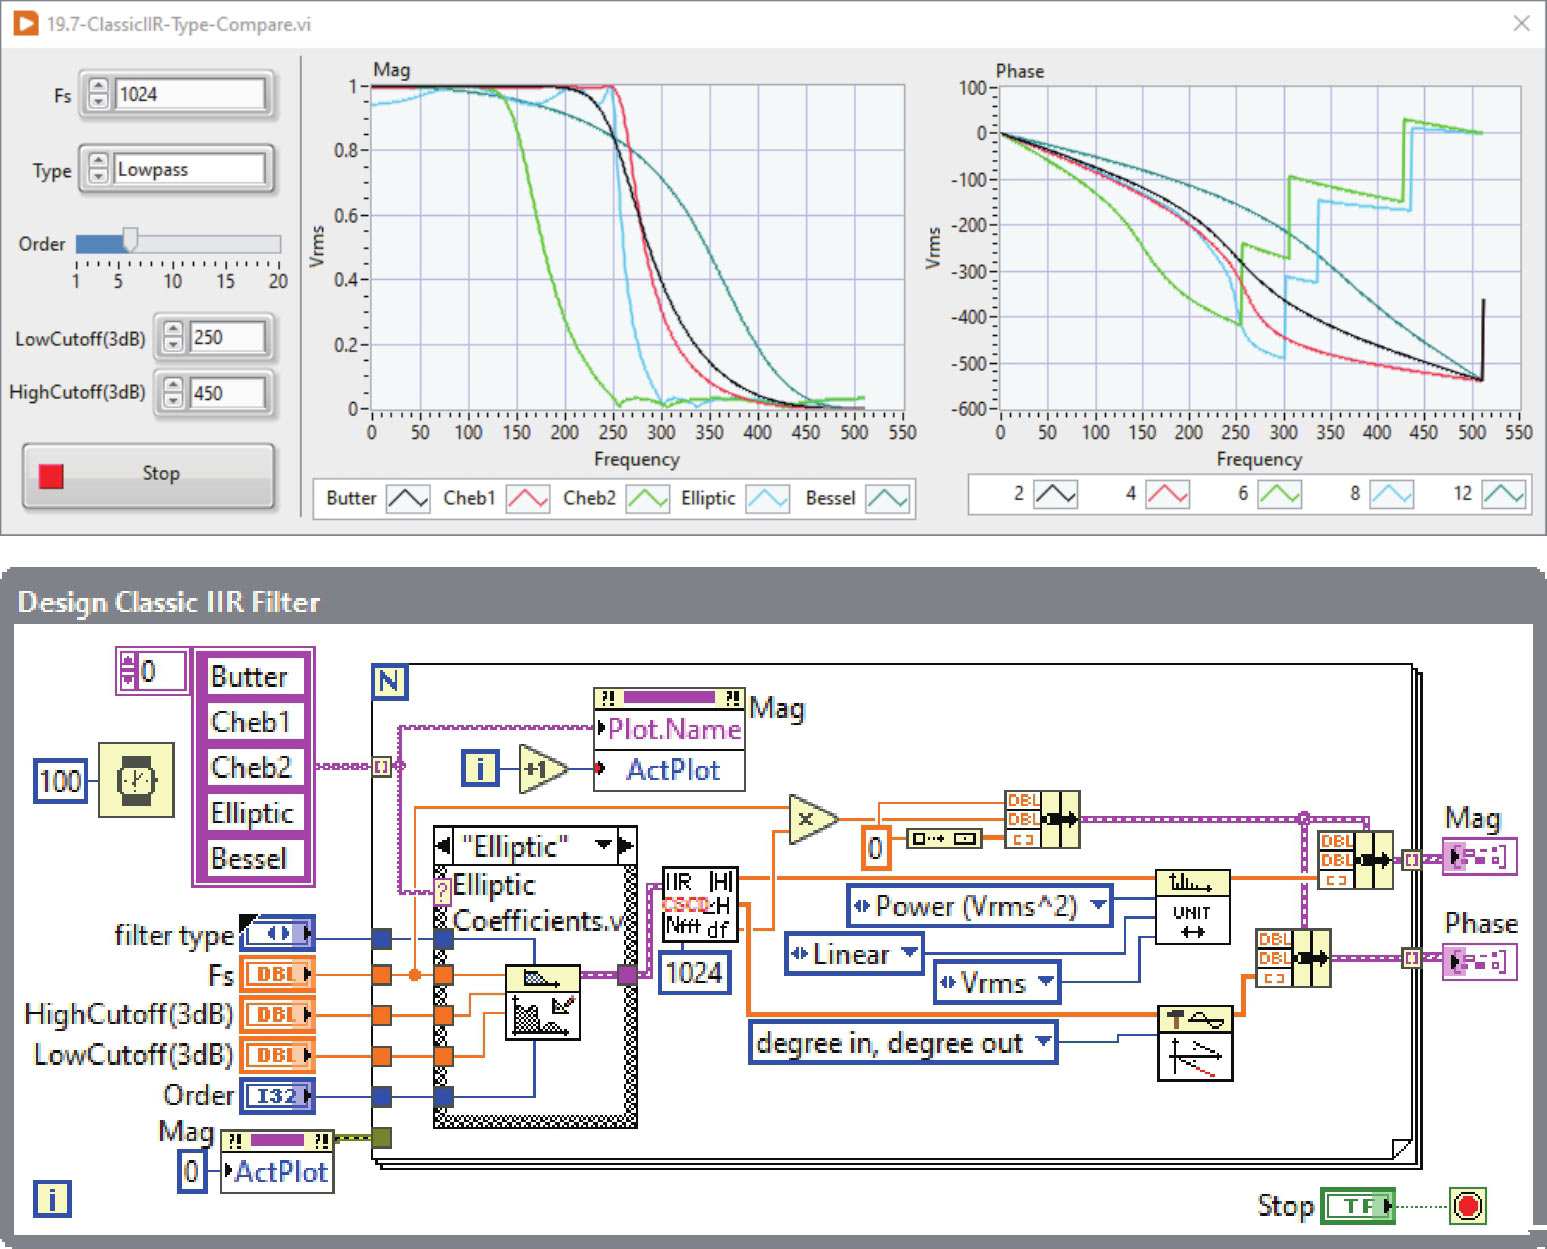Viewport: 1547px width, 1249px height.
Task: Open the Power (Vrms^2) enum dropdown
Action: click(1099, 906)
